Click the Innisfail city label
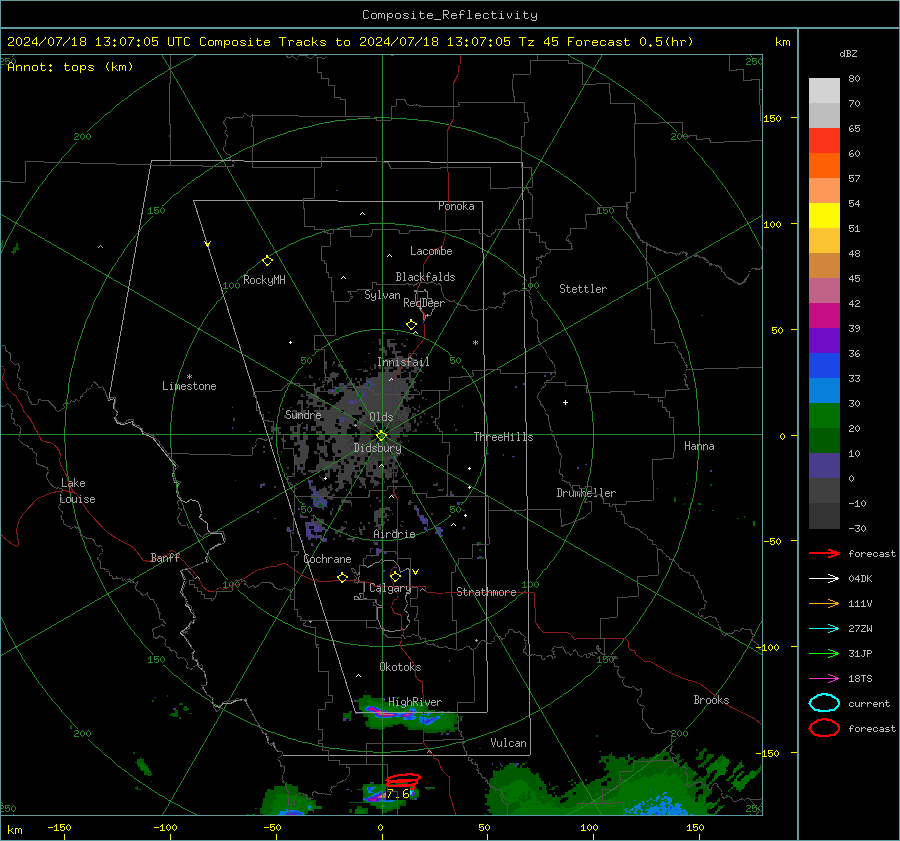 click(403, 362)
